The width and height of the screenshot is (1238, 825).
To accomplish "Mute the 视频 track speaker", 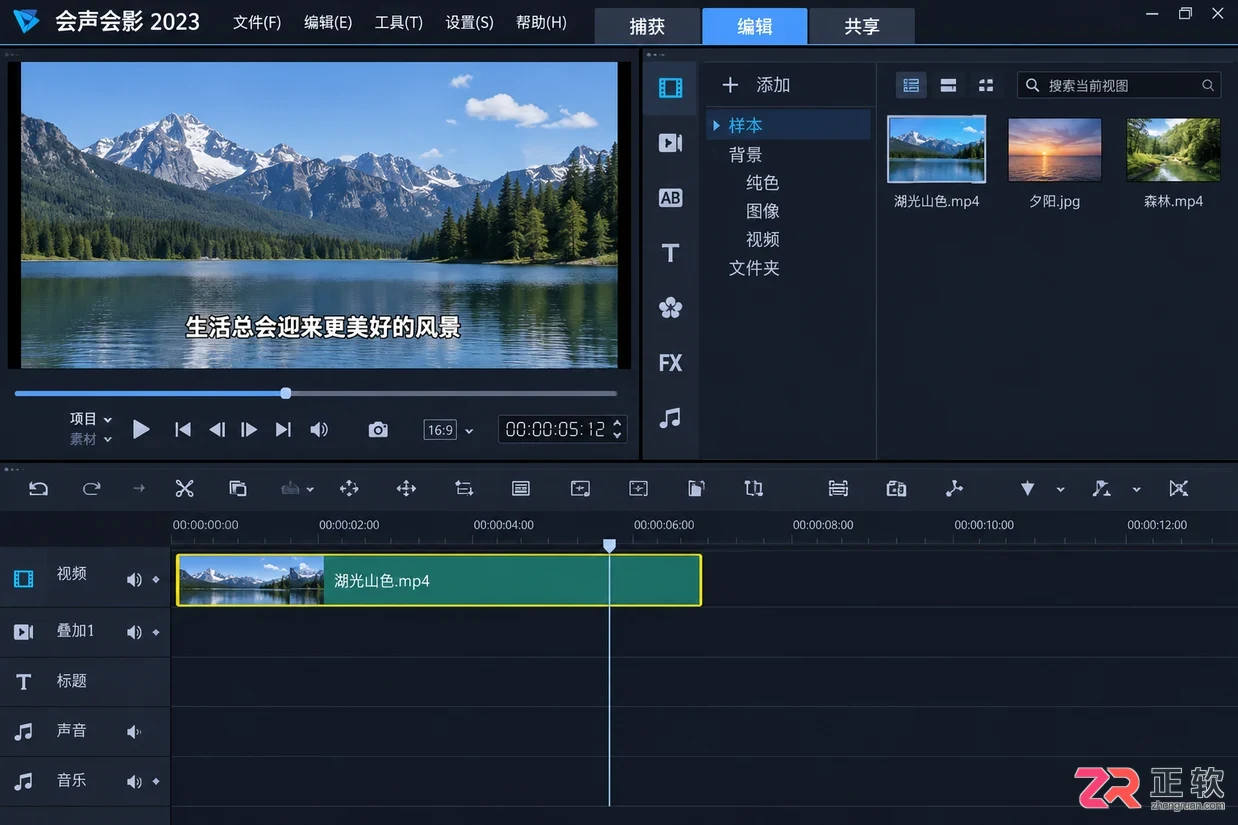I will click(x=134, y=579).
